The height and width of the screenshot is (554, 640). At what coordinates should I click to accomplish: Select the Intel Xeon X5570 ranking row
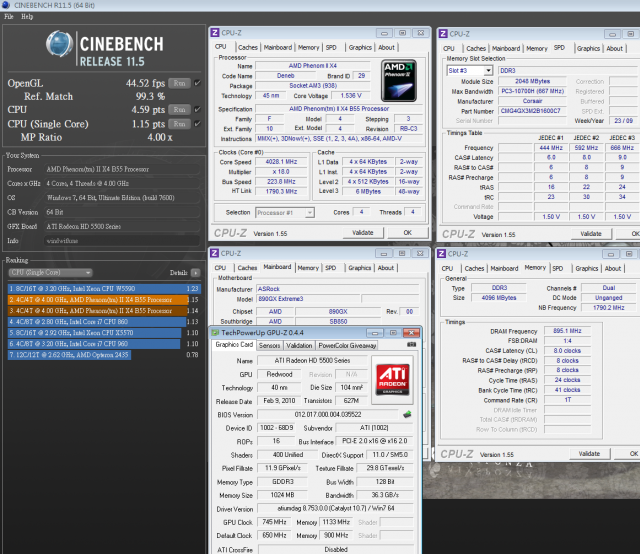coord(104,333)
